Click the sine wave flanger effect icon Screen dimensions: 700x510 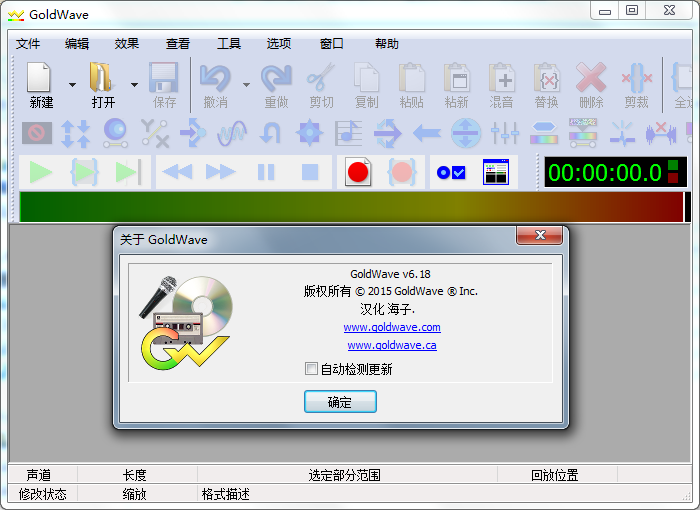(232, 133)
